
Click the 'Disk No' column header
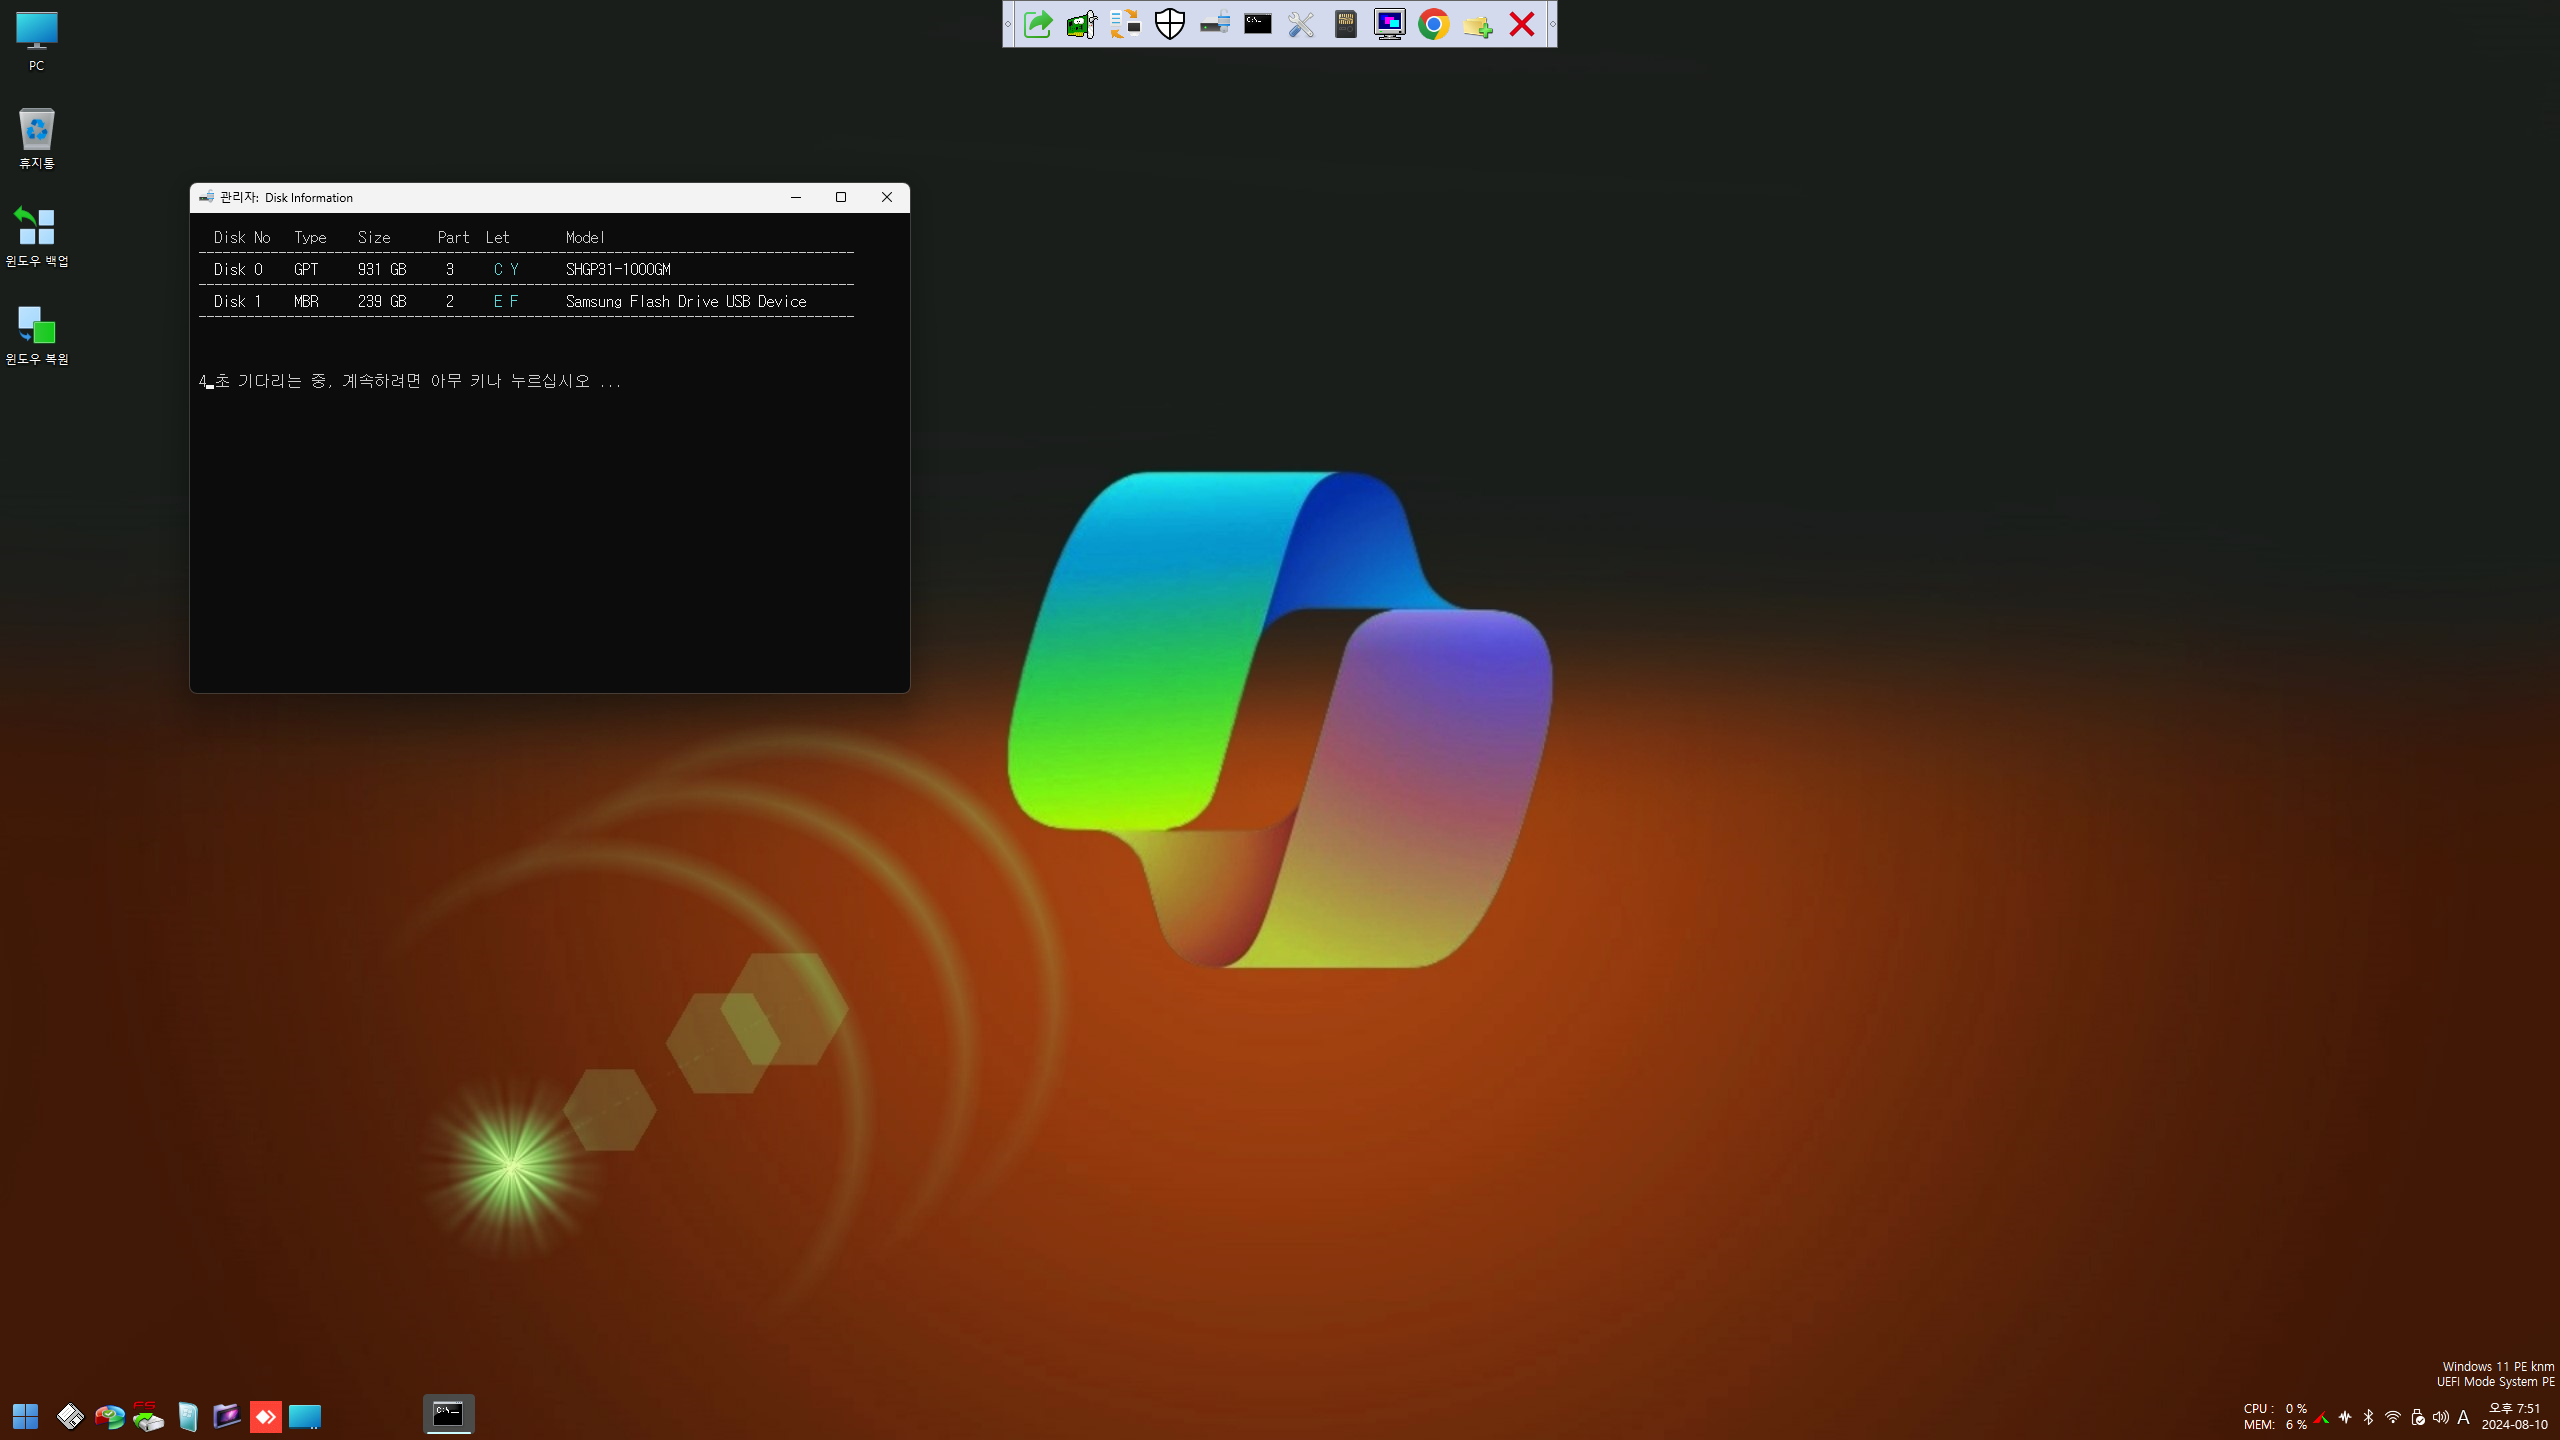242,237
